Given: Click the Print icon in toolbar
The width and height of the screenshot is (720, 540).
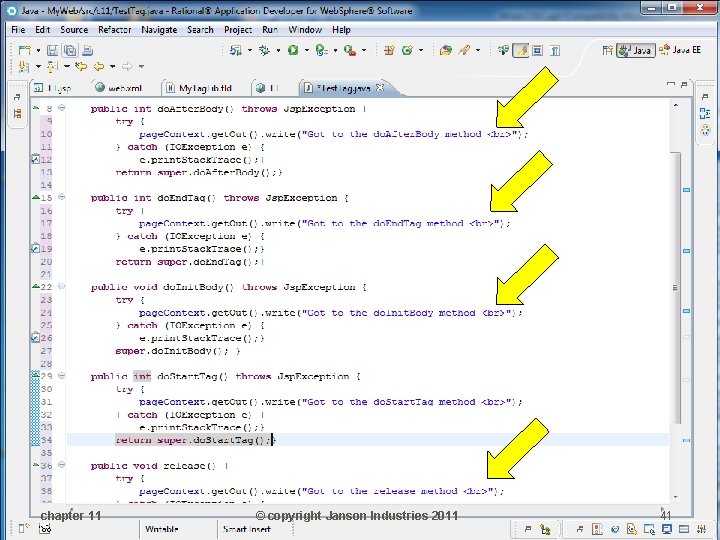Looking at the screenshot, I should coord(88,50).
